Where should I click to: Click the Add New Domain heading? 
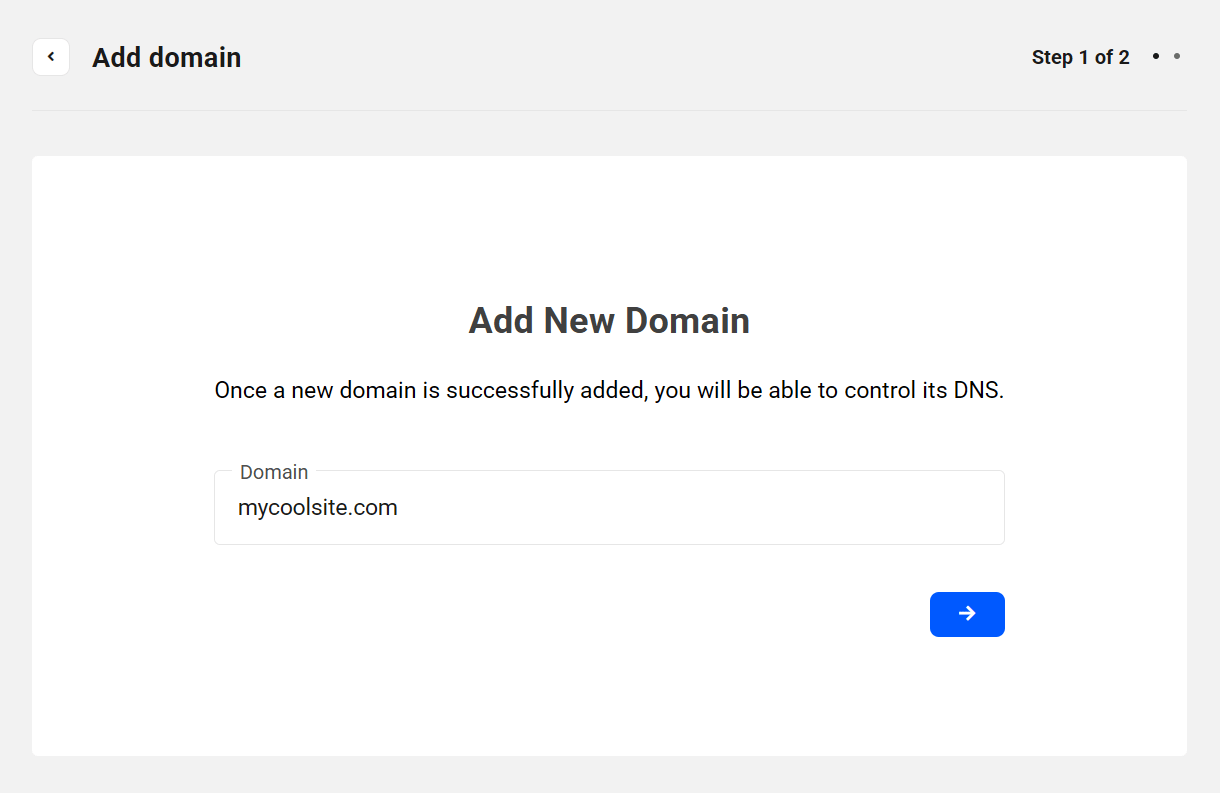pos(609,321)
